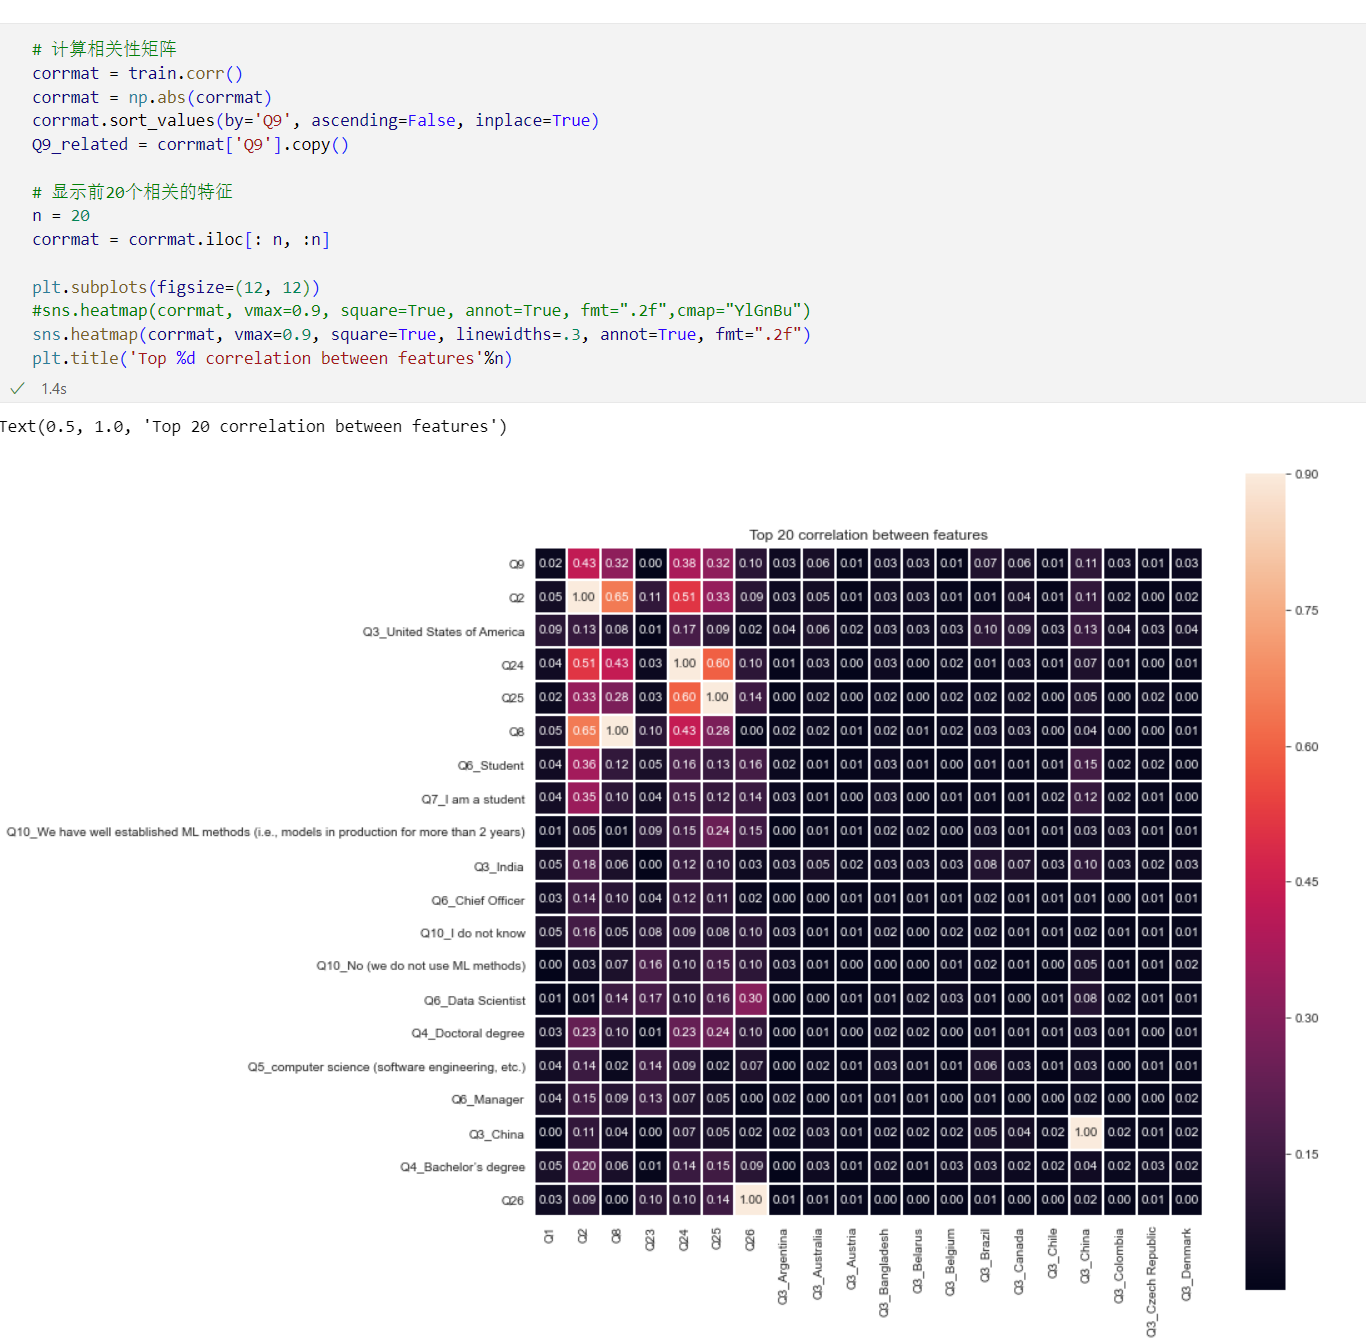Screen dimensions: 1366x1342
Task: Click the green execution success checkmark
Action: pos(17,388)
